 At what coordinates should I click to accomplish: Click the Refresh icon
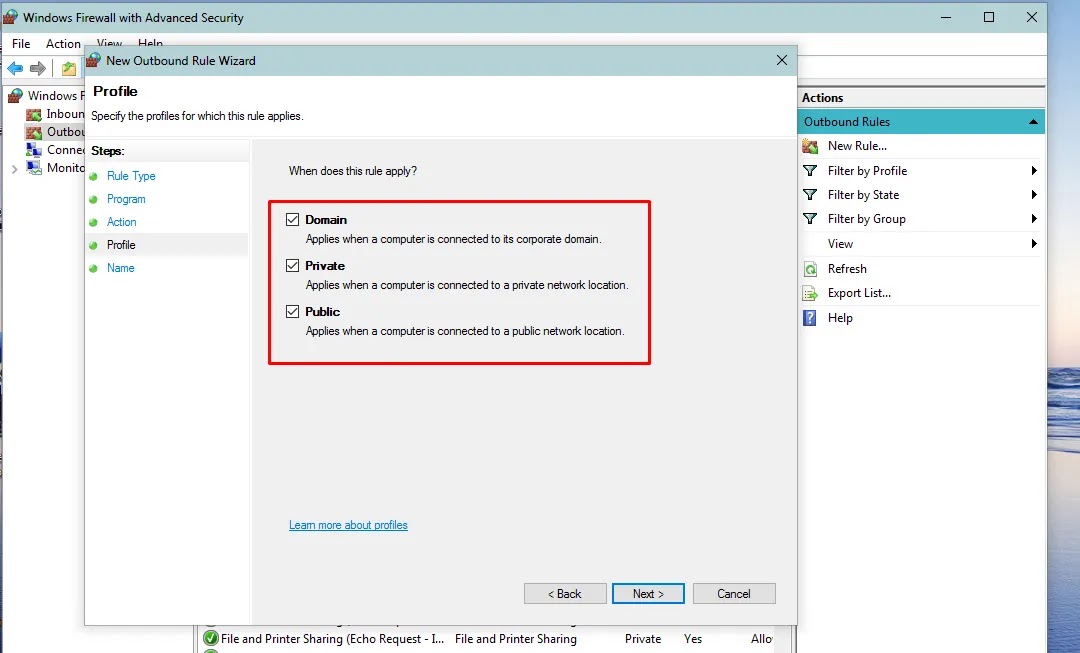tap(811, 269)
